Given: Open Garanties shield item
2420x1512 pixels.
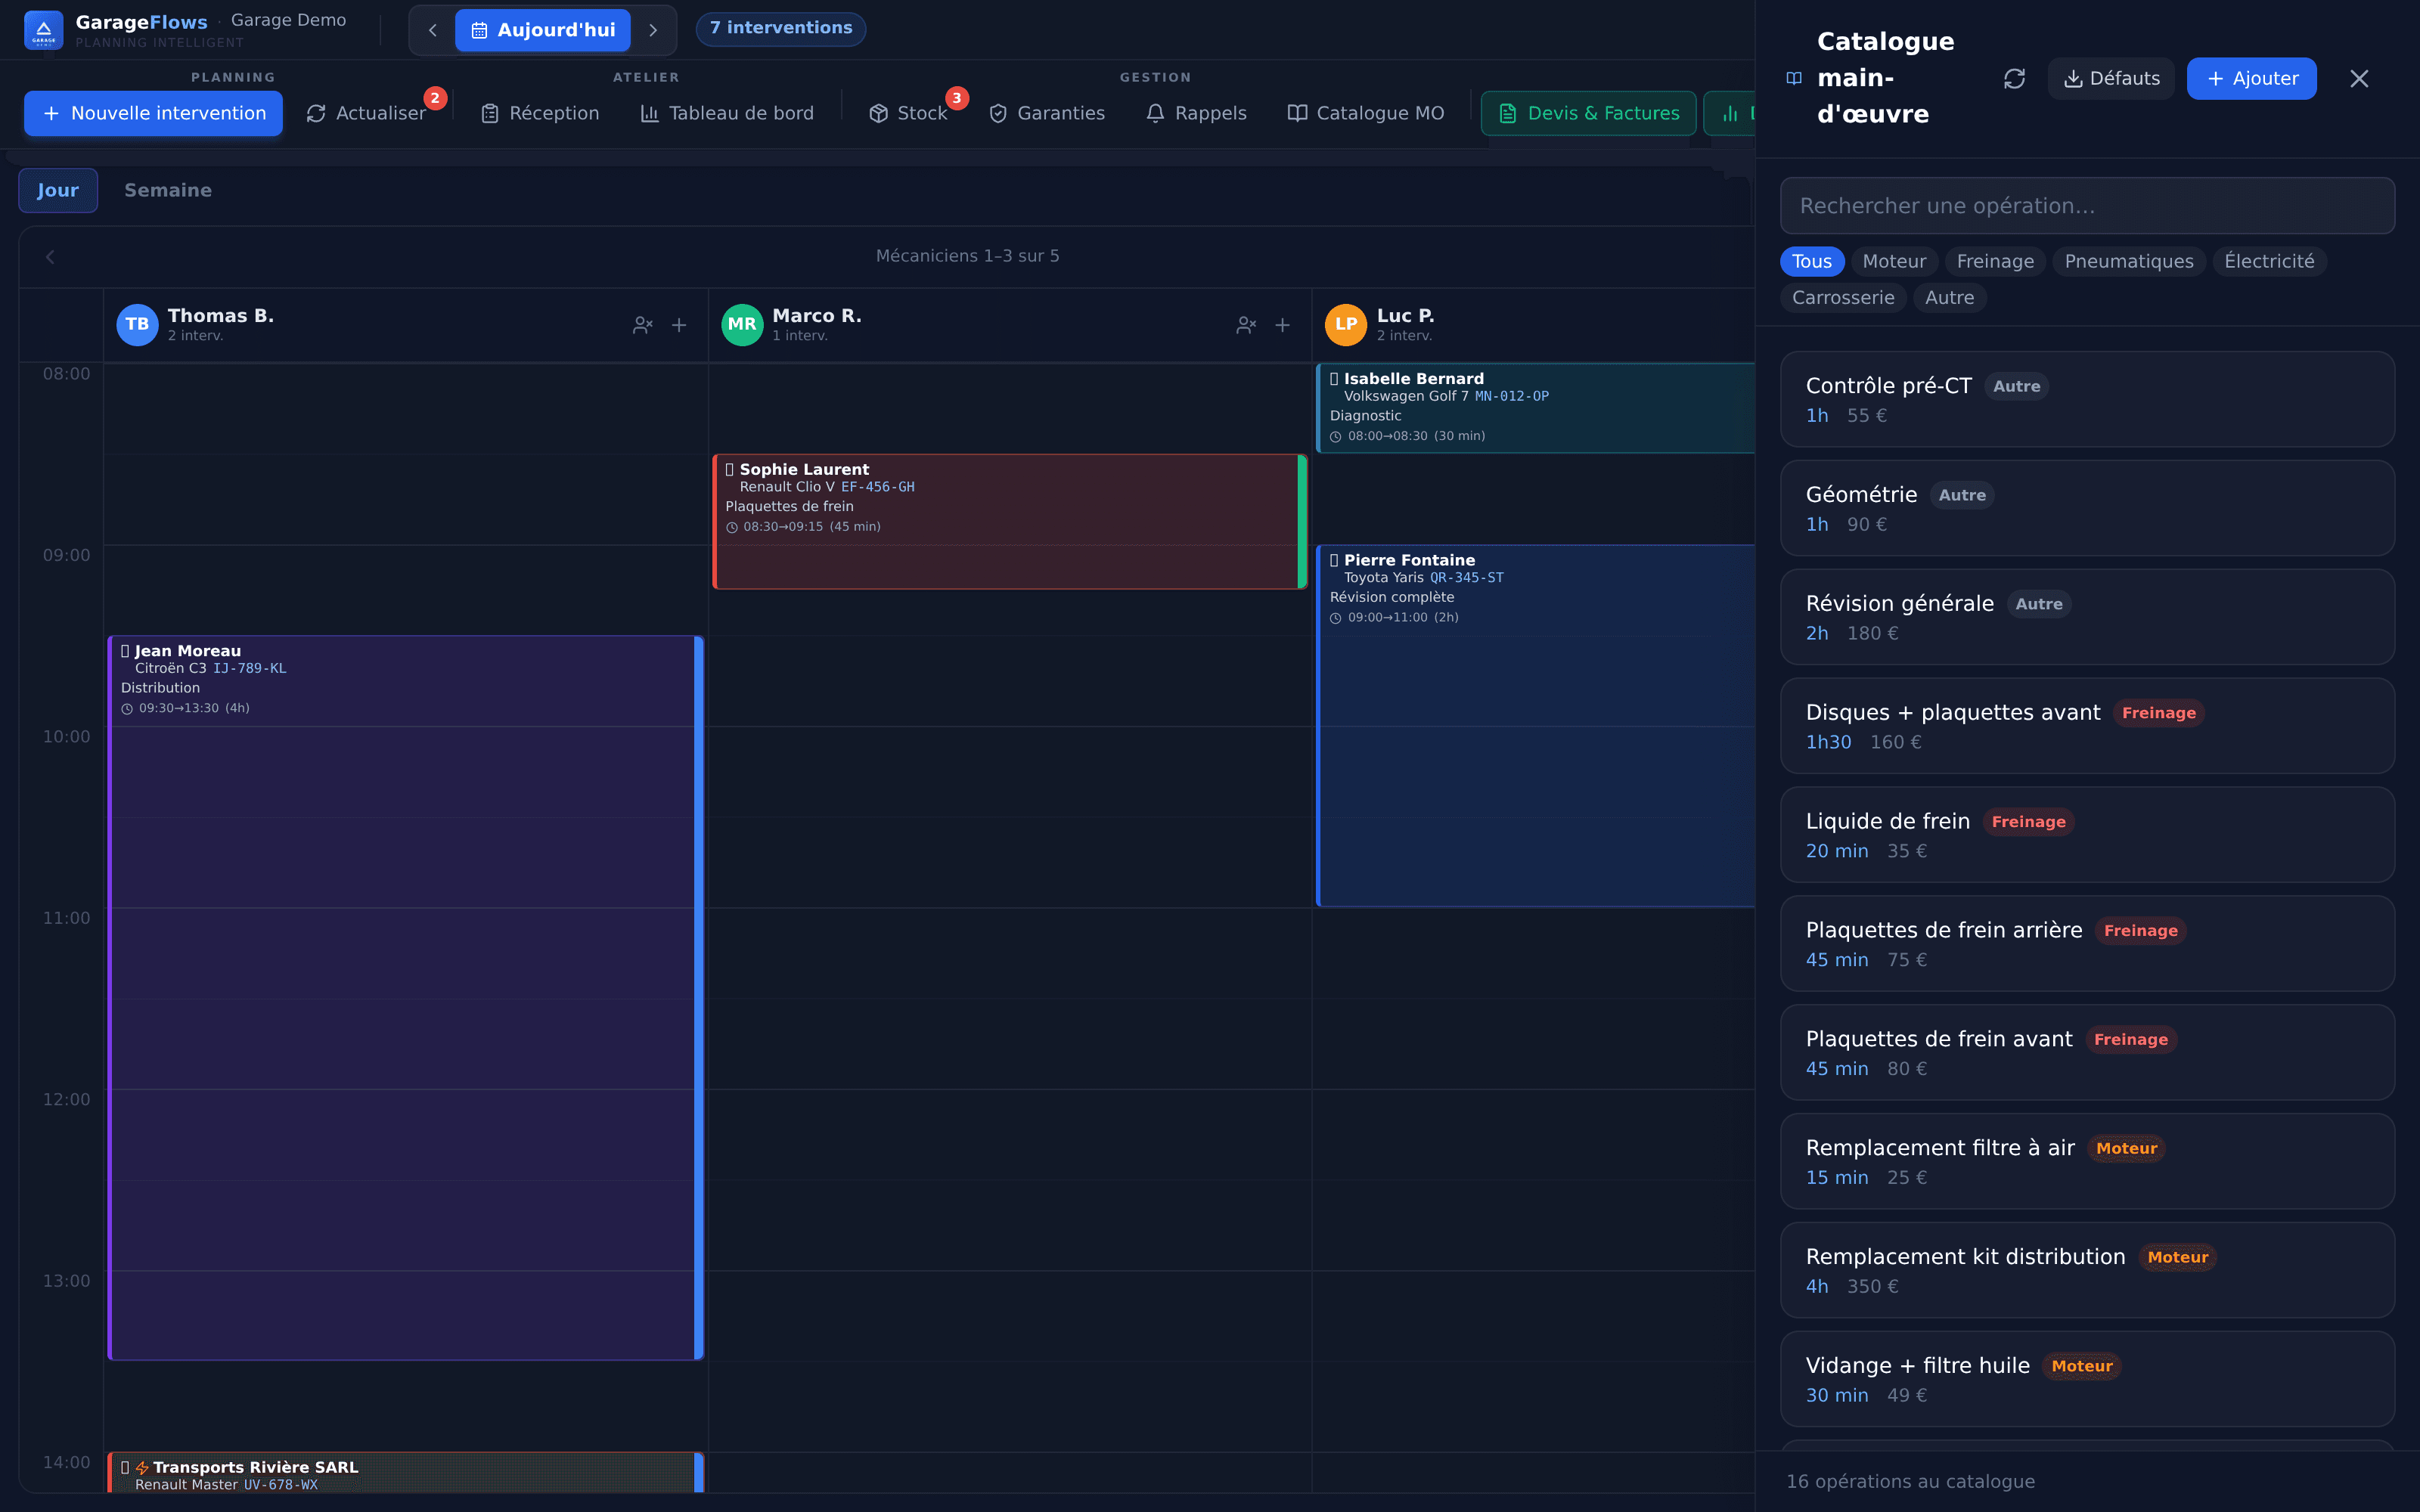Looking at the screenshot, I should click(x=1047, y=113).
